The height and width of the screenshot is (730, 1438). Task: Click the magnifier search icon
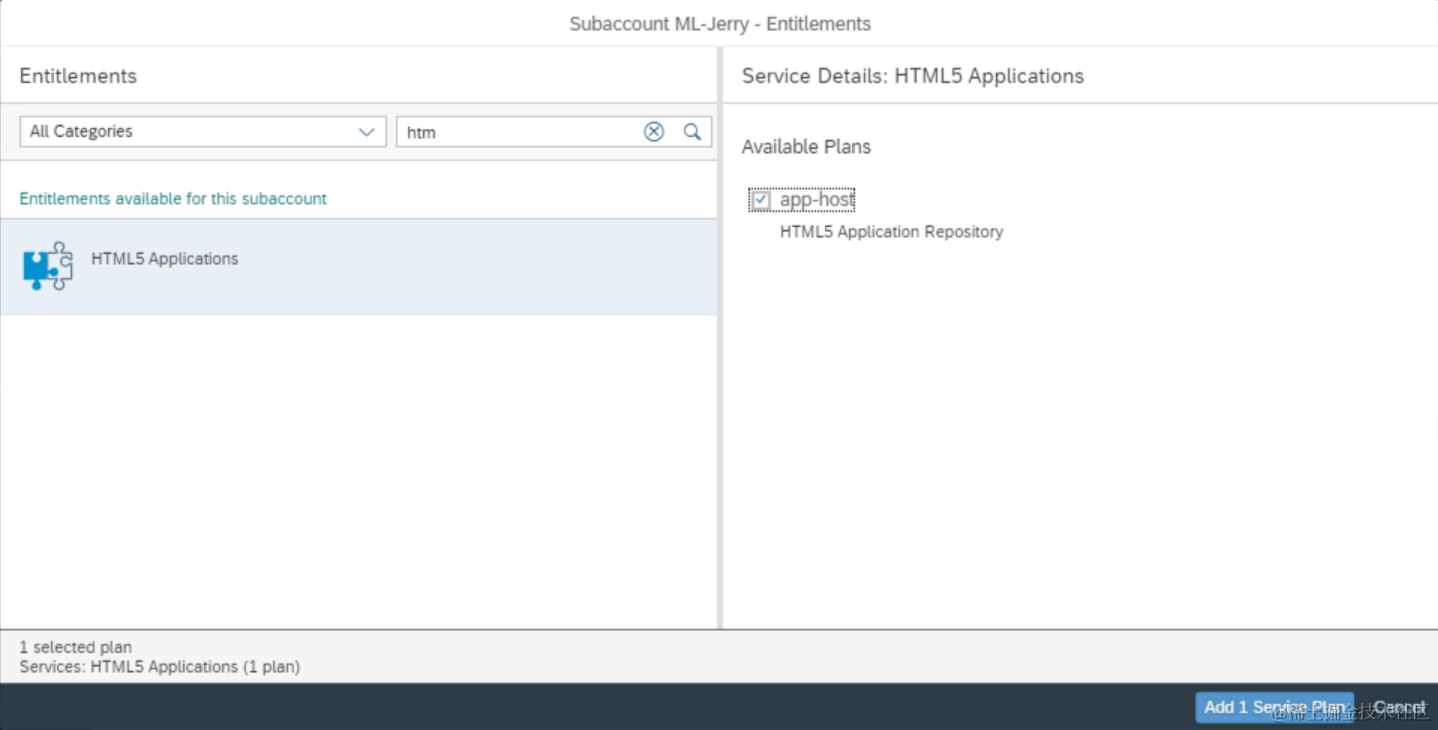click(692, 131)
